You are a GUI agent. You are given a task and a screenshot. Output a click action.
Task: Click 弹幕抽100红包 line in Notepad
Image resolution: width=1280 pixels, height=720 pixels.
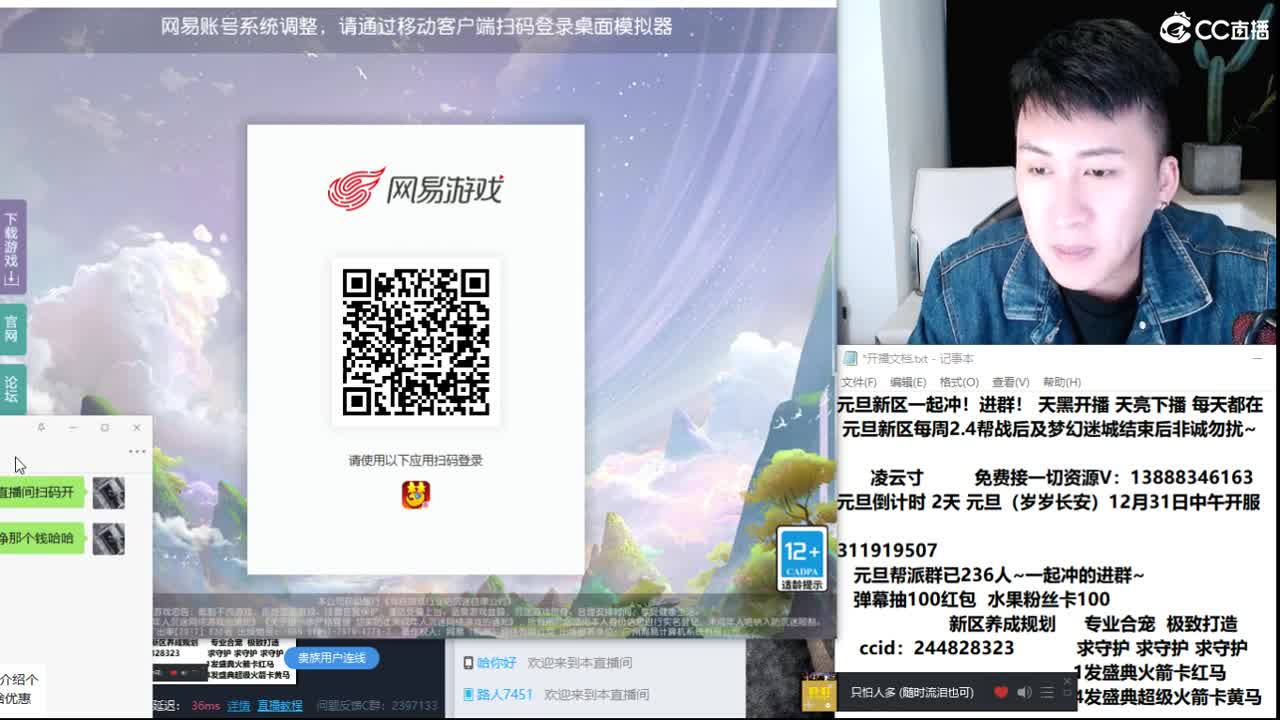(981, 599)
